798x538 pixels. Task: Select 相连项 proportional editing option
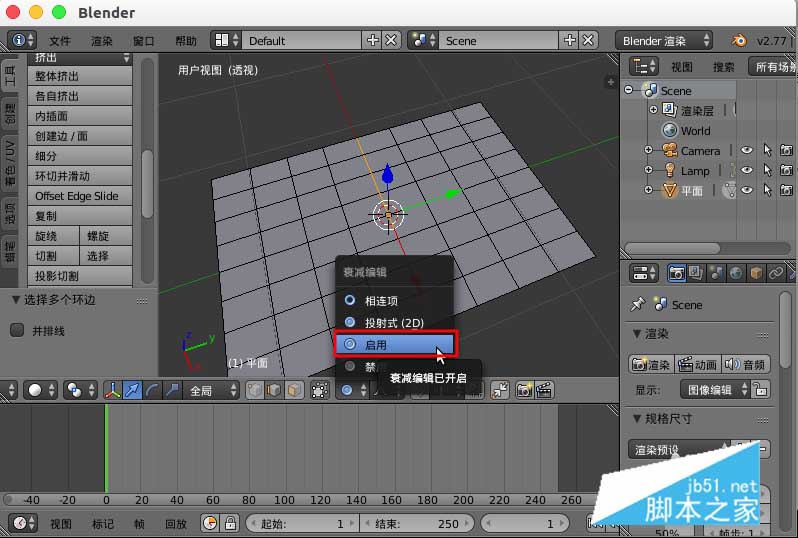coord(394,301)
